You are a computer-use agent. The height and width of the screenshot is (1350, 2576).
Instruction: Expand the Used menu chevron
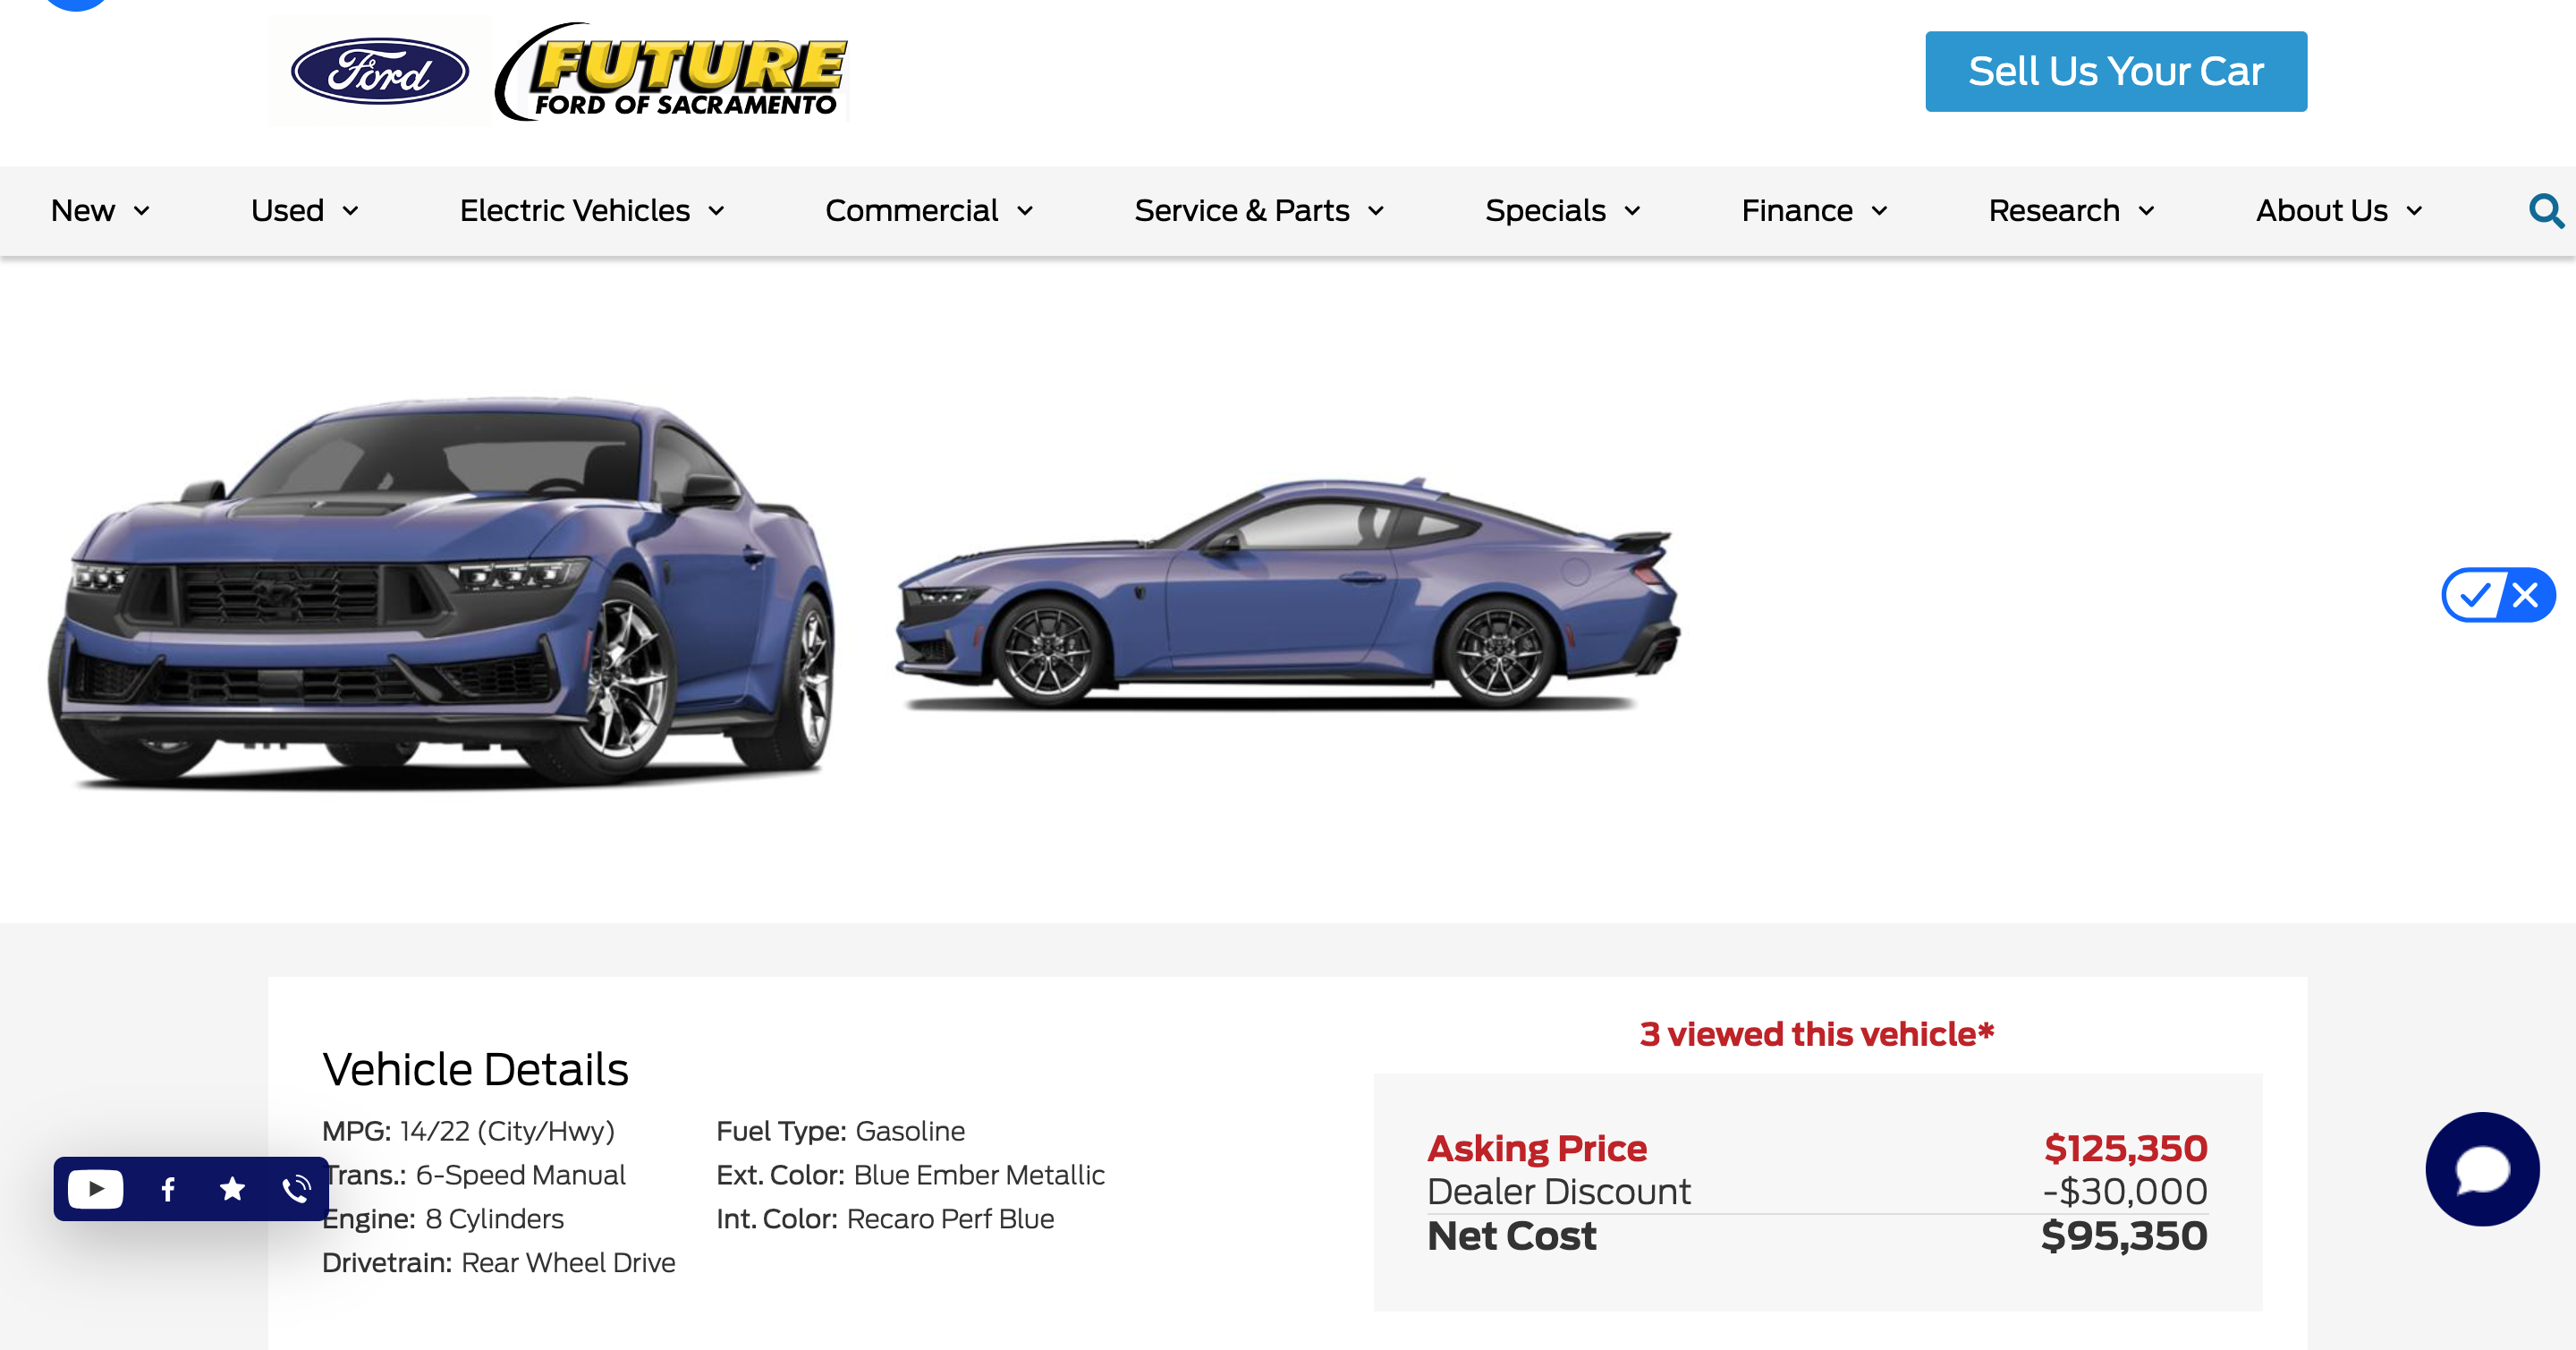tap(350, 211)
